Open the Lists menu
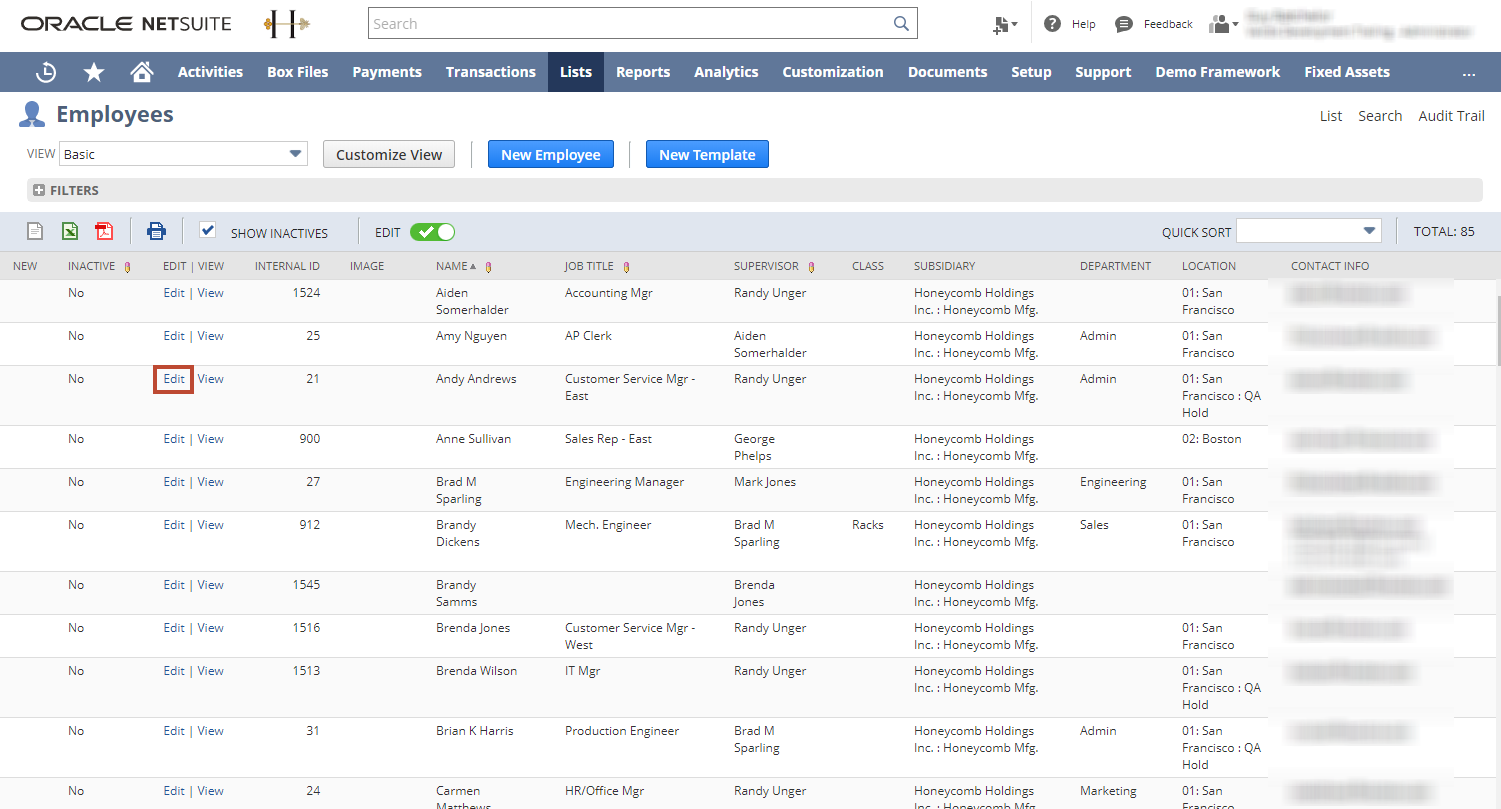This screenshot has height=809, width=1501. [x=576, y=72]
